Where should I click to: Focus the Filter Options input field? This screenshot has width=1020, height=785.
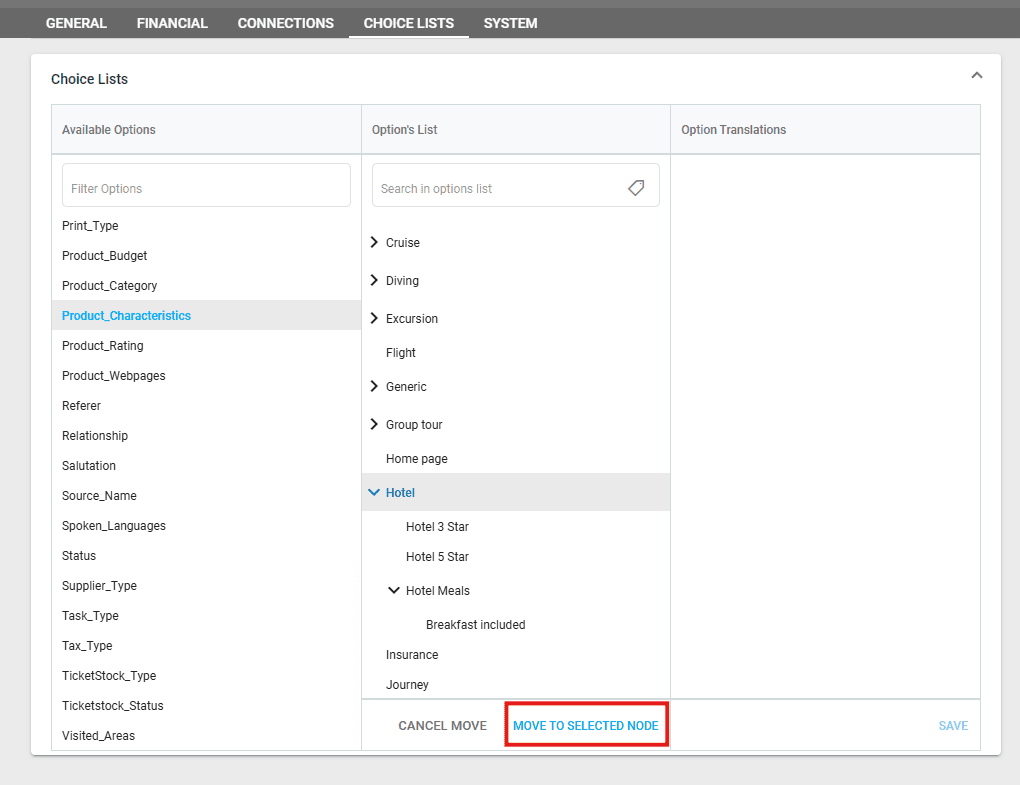206,188
